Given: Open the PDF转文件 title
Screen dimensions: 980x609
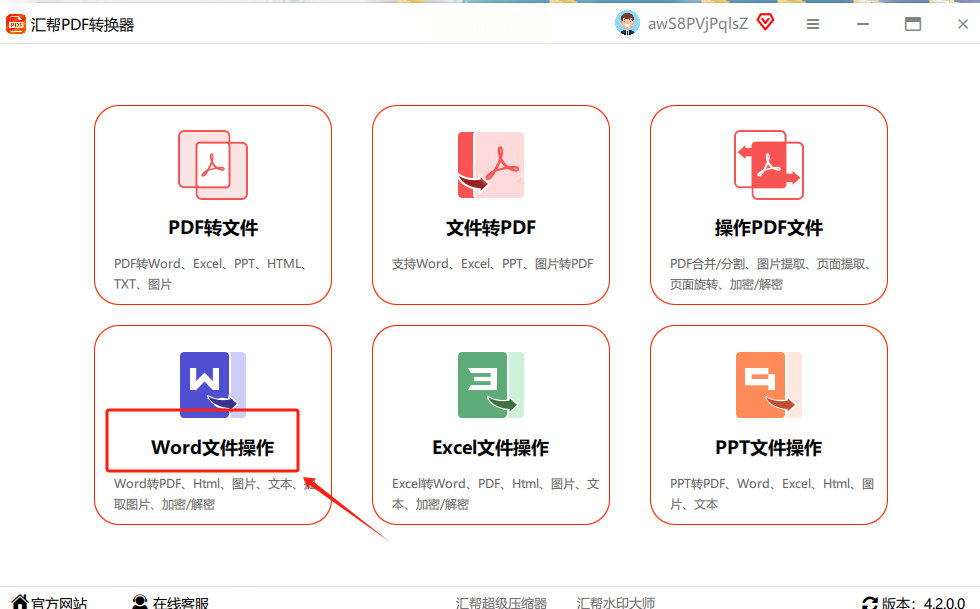Looking at the screenshot, I should coord(213,228).
